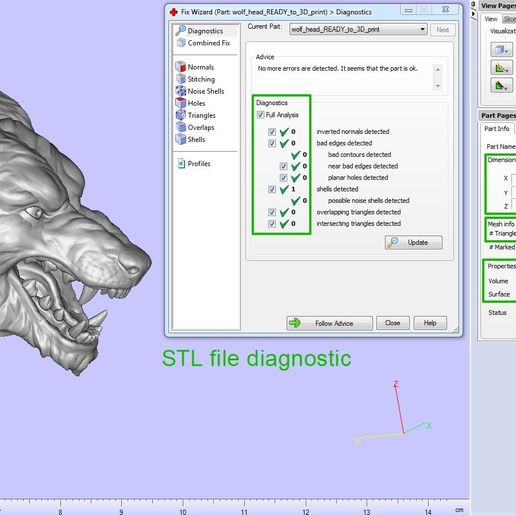Screen dimensions: 516x516
Task: Open the Overlaps icon
Action: point(181,127)
